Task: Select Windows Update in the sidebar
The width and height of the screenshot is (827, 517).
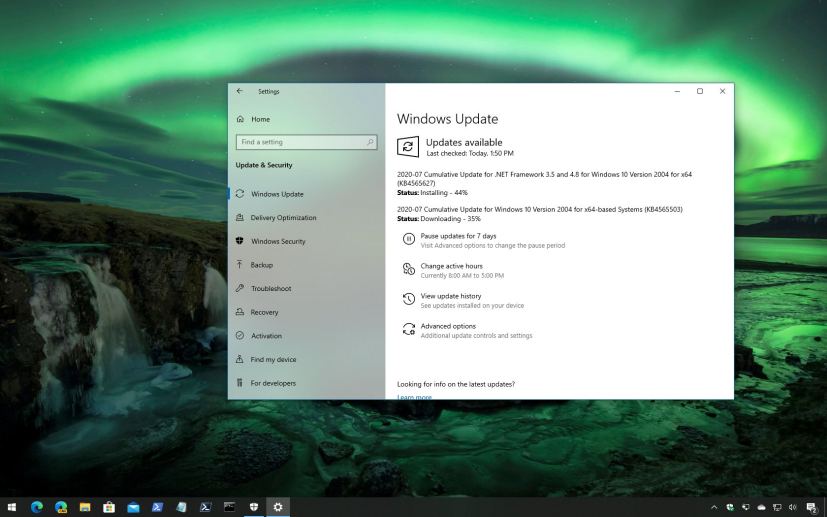Action: coord(277,194)
